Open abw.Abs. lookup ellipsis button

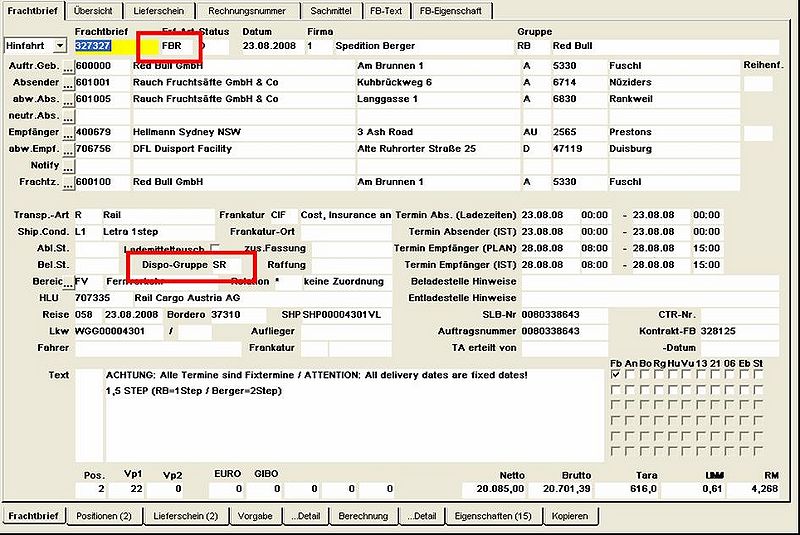click(x=68, y=99)
